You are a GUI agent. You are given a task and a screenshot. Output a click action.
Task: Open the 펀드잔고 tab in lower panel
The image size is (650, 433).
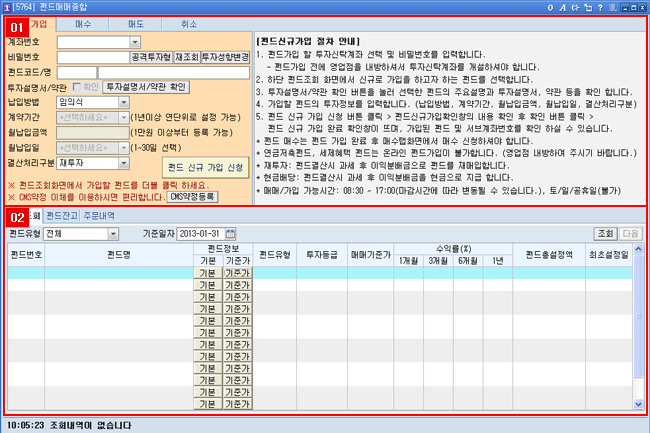click(x=63, y=214)
